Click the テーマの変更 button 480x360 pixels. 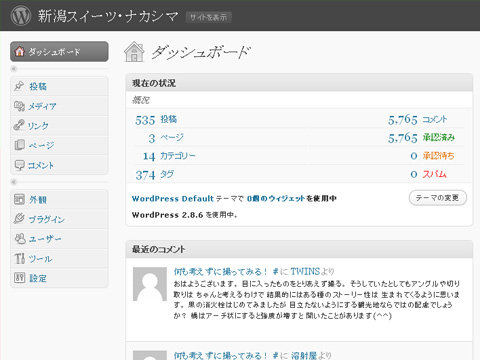(438, 198)
